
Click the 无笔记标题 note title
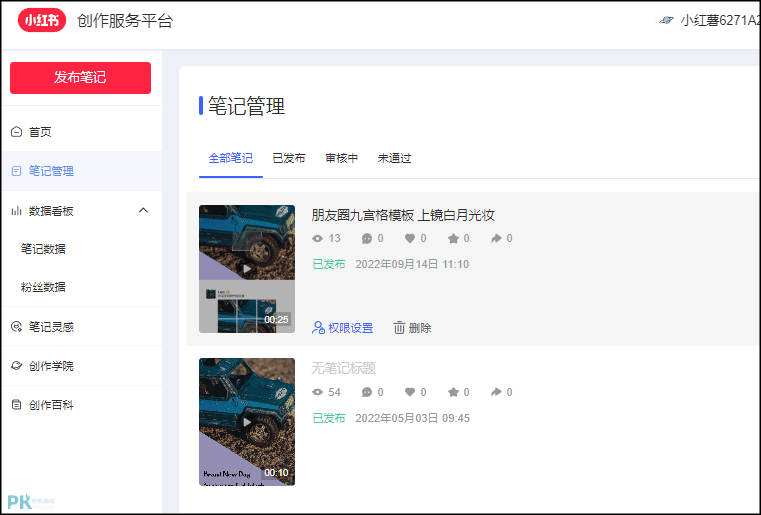click(x=344, y=368)
